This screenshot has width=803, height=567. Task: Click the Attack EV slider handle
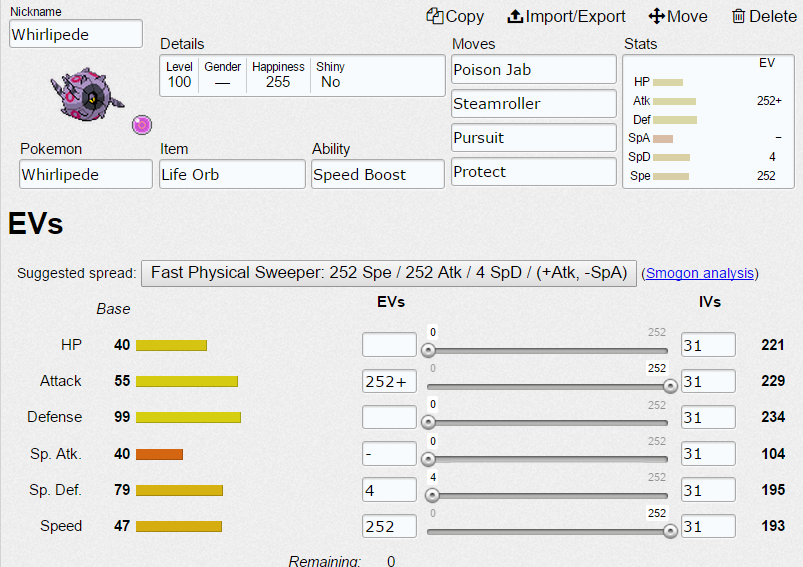pos(670,386)
